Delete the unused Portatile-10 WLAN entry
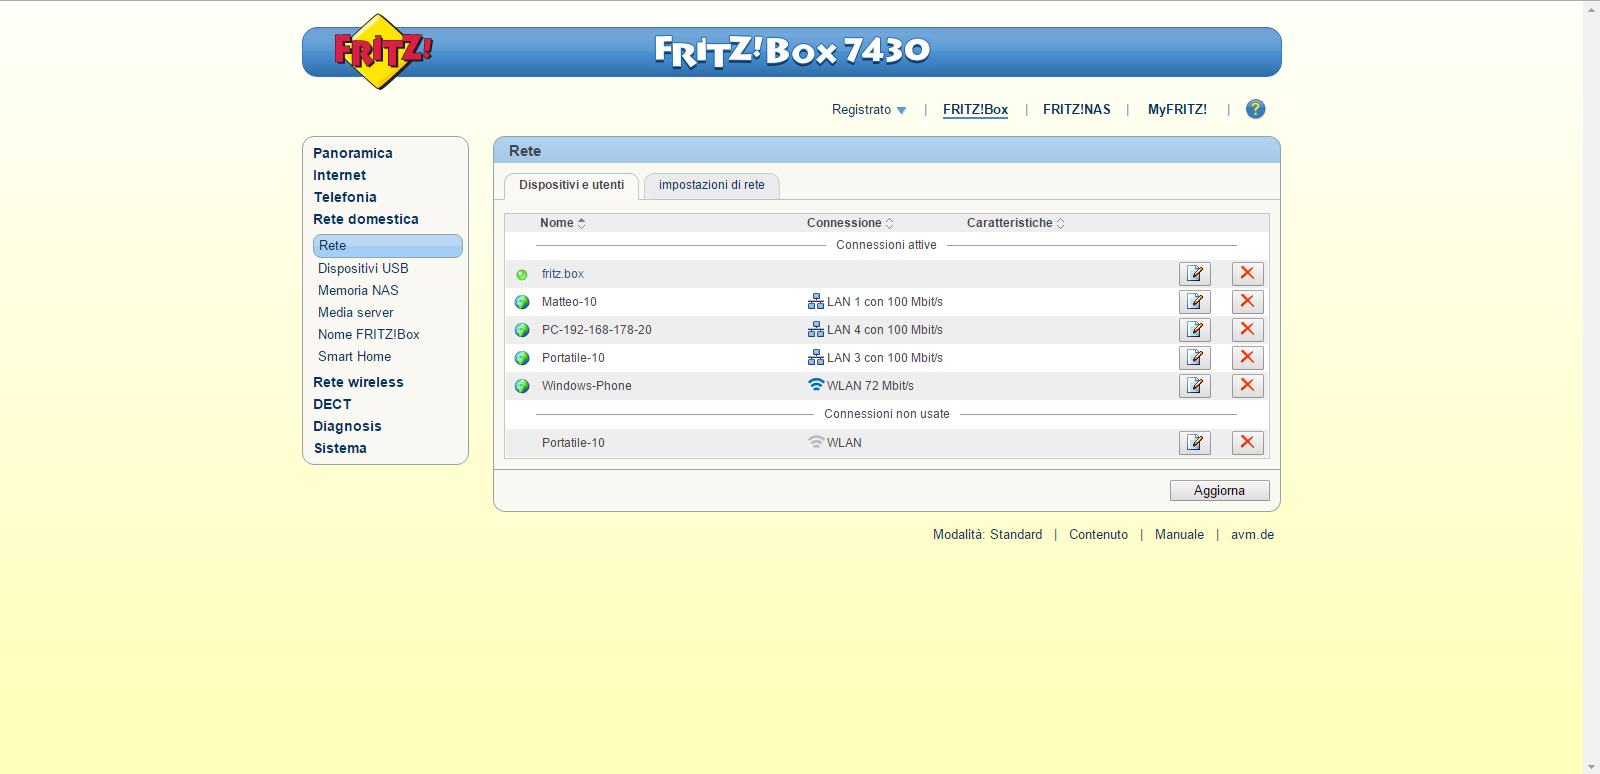The image size is (1600, 774). 1247,443
